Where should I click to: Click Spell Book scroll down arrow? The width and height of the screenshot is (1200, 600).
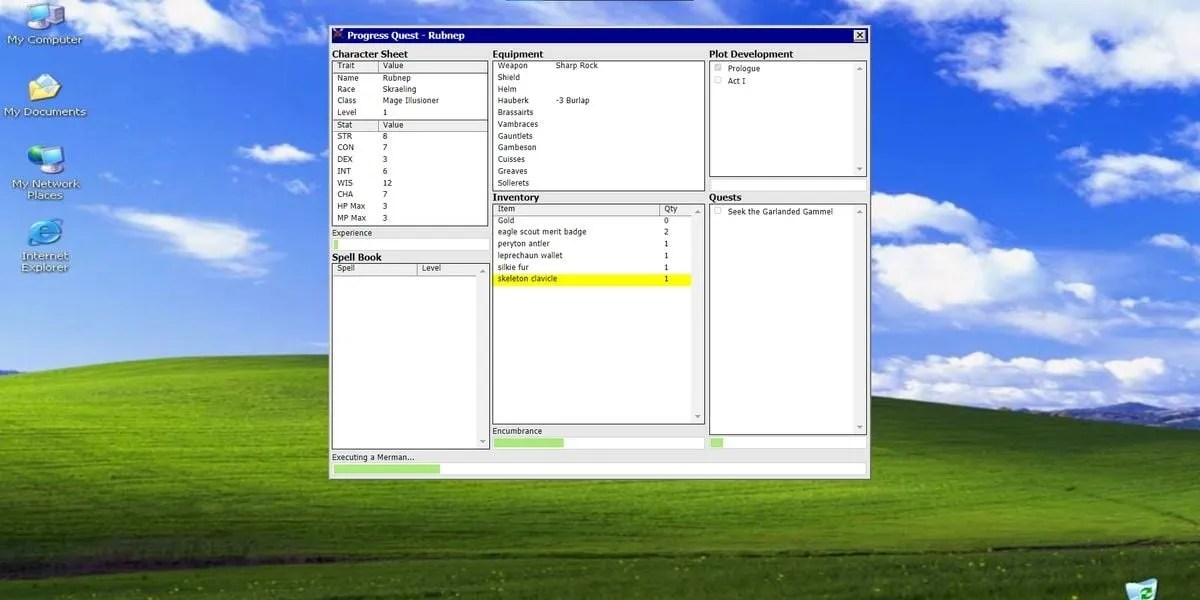point(483,441)
